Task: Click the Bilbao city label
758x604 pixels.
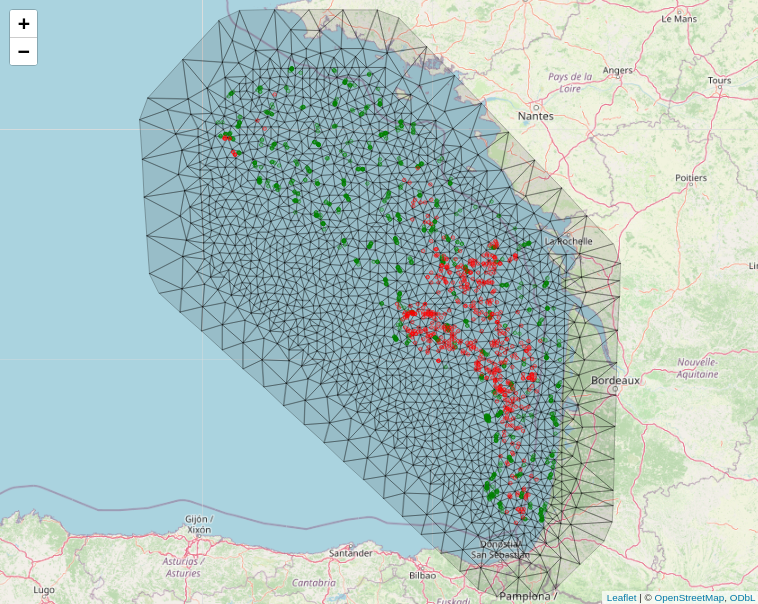Action: [x=422, y=576]
